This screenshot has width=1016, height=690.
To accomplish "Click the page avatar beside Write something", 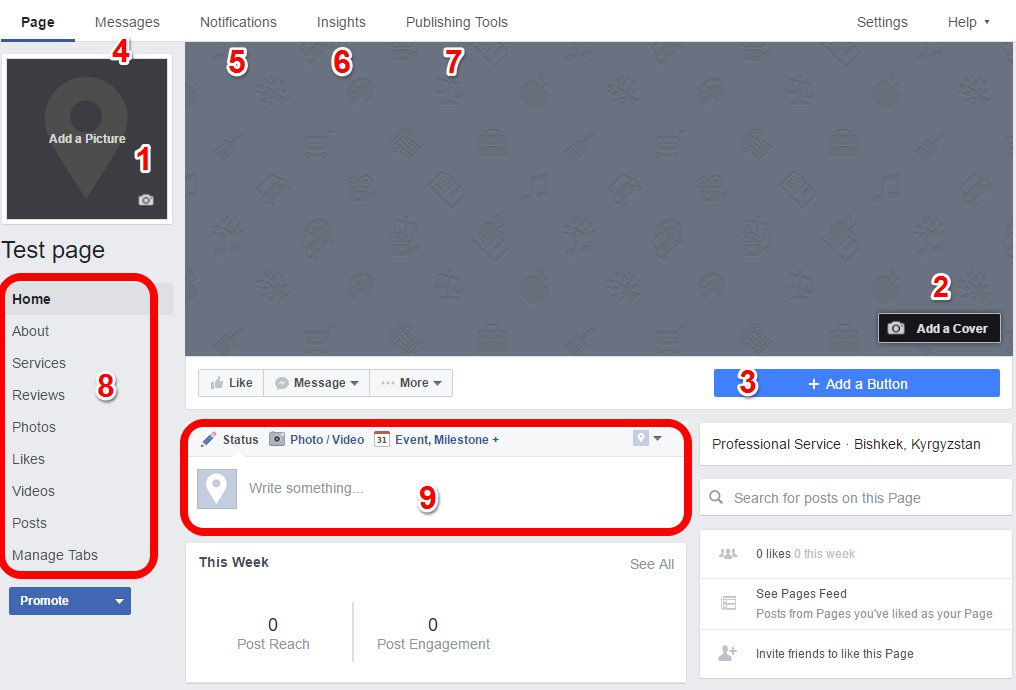I will pyautogui.click(x=216, y=489).
